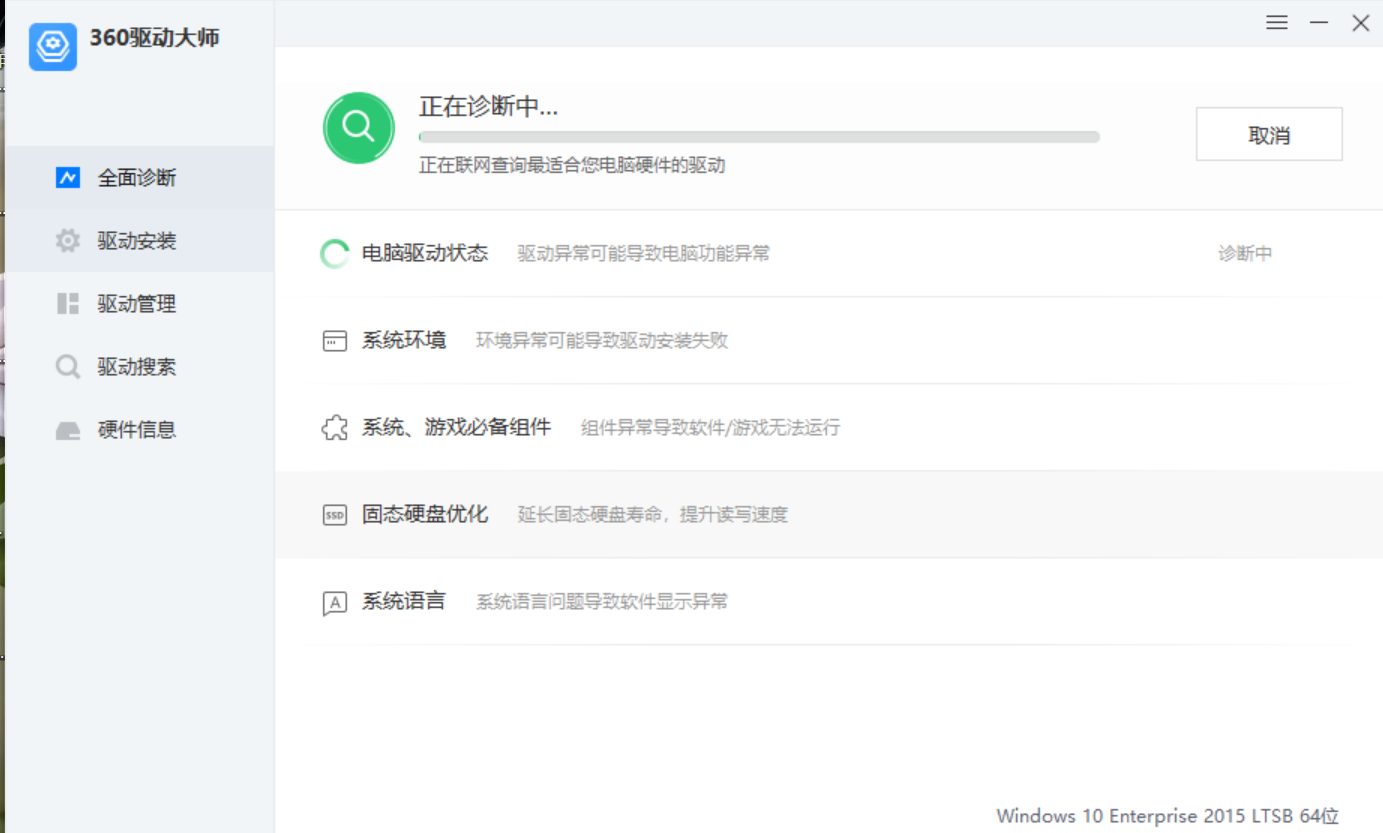Select the 全面诊断 chart icon in sidebar
This screenshot has height=833, width=1383.
click(x=67, y=178)
